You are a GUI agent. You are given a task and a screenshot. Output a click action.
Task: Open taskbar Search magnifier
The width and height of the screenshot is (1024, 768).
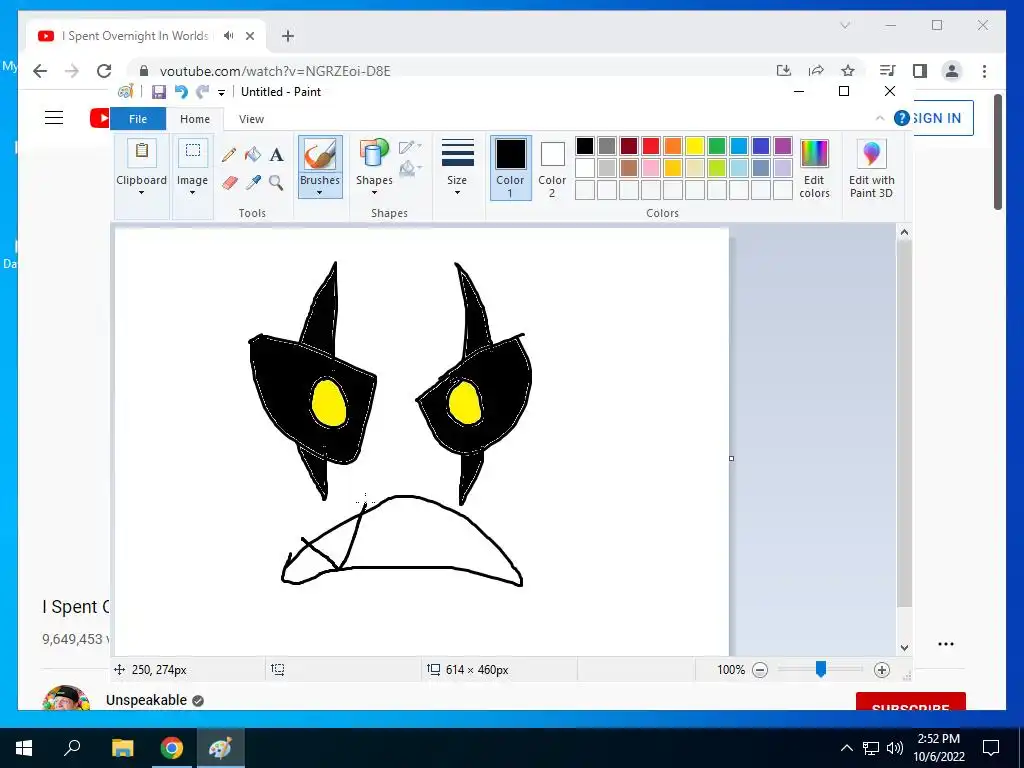(x=72, y=748)
